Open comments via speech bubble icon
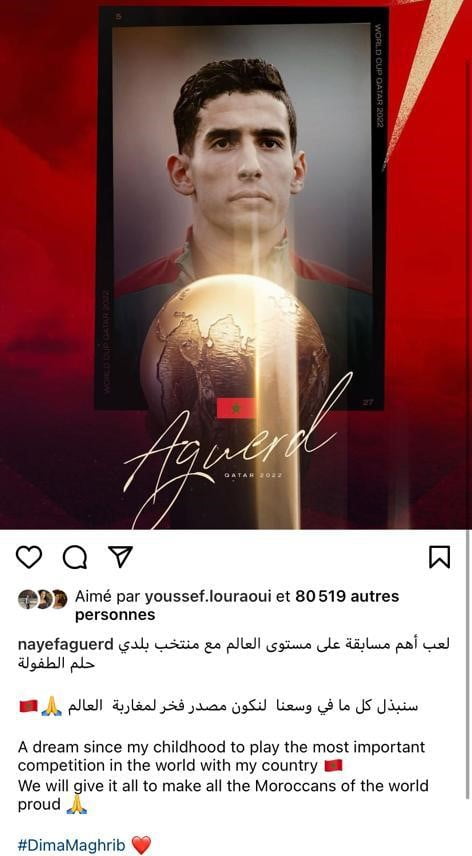 (x=75, y=557)
